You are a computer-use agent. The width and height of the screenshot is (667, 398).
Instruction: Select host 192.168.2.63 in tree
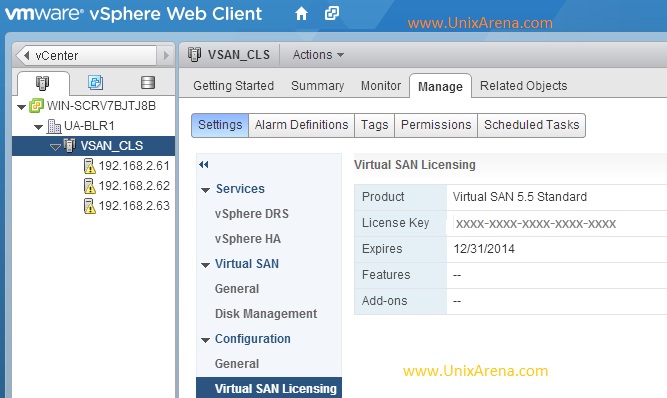point(134,206)
